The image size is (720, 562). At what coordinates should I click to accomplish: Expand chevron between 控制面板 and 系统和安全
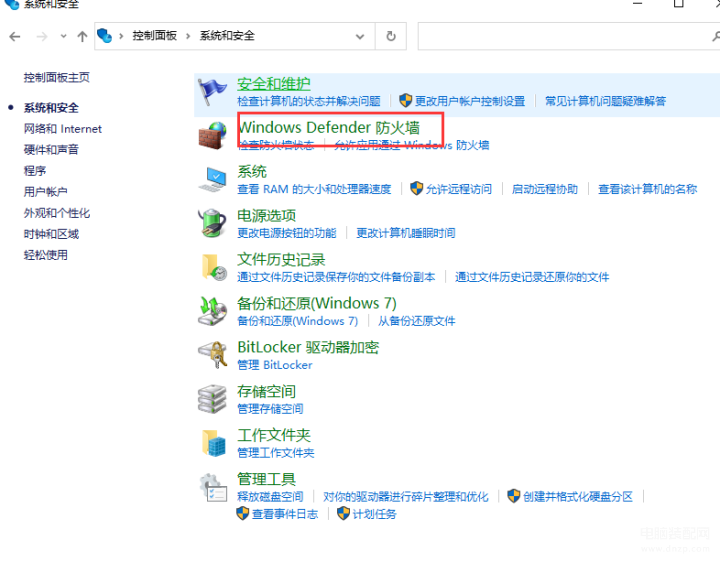(x=188, y=36)
